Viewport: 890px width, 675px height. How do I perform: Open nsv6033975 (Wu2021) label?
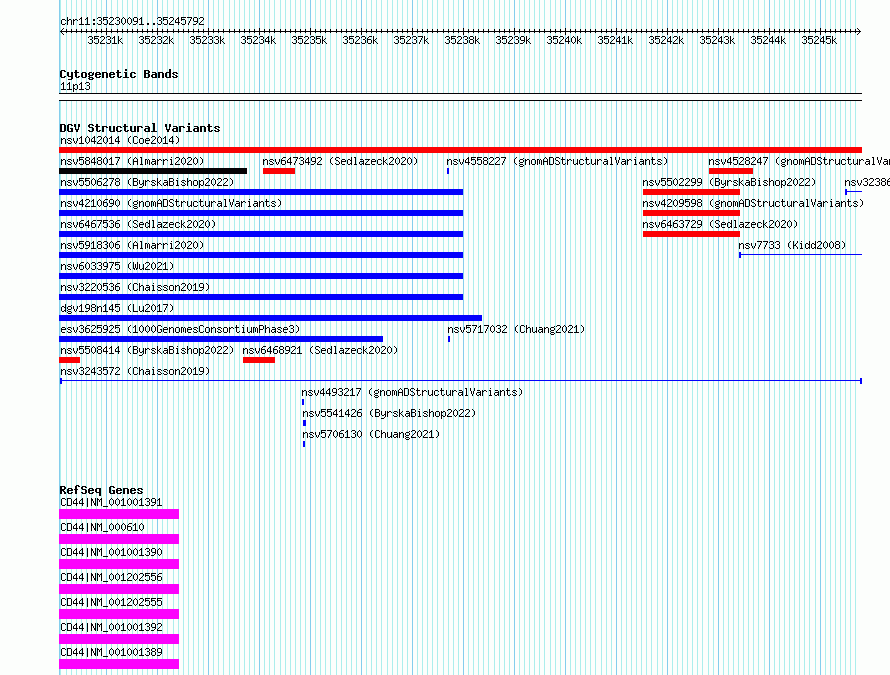coord(117,266)
